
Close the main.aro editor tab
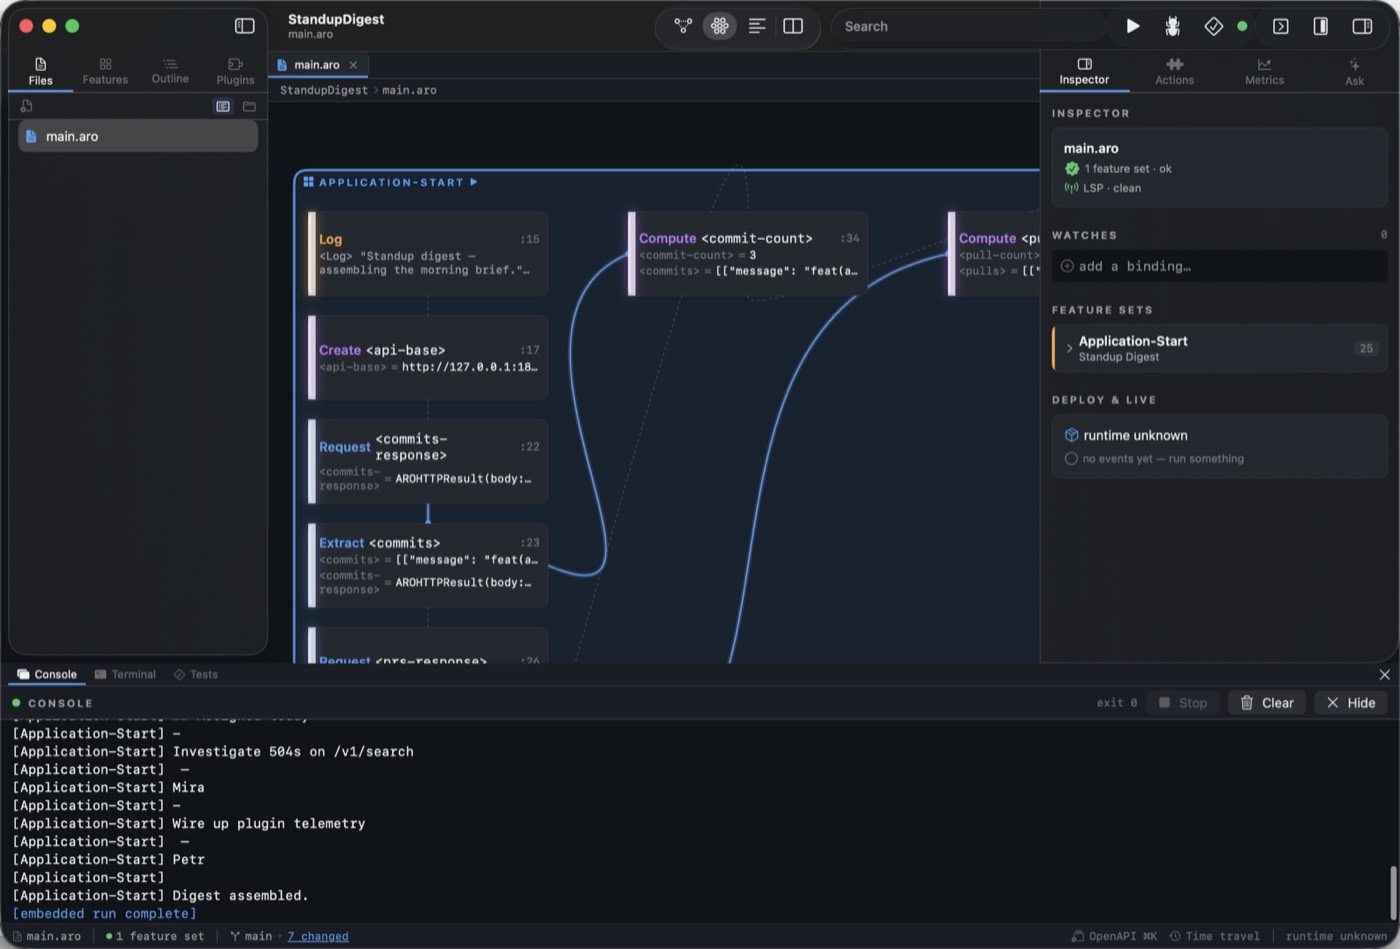(353, 65)
